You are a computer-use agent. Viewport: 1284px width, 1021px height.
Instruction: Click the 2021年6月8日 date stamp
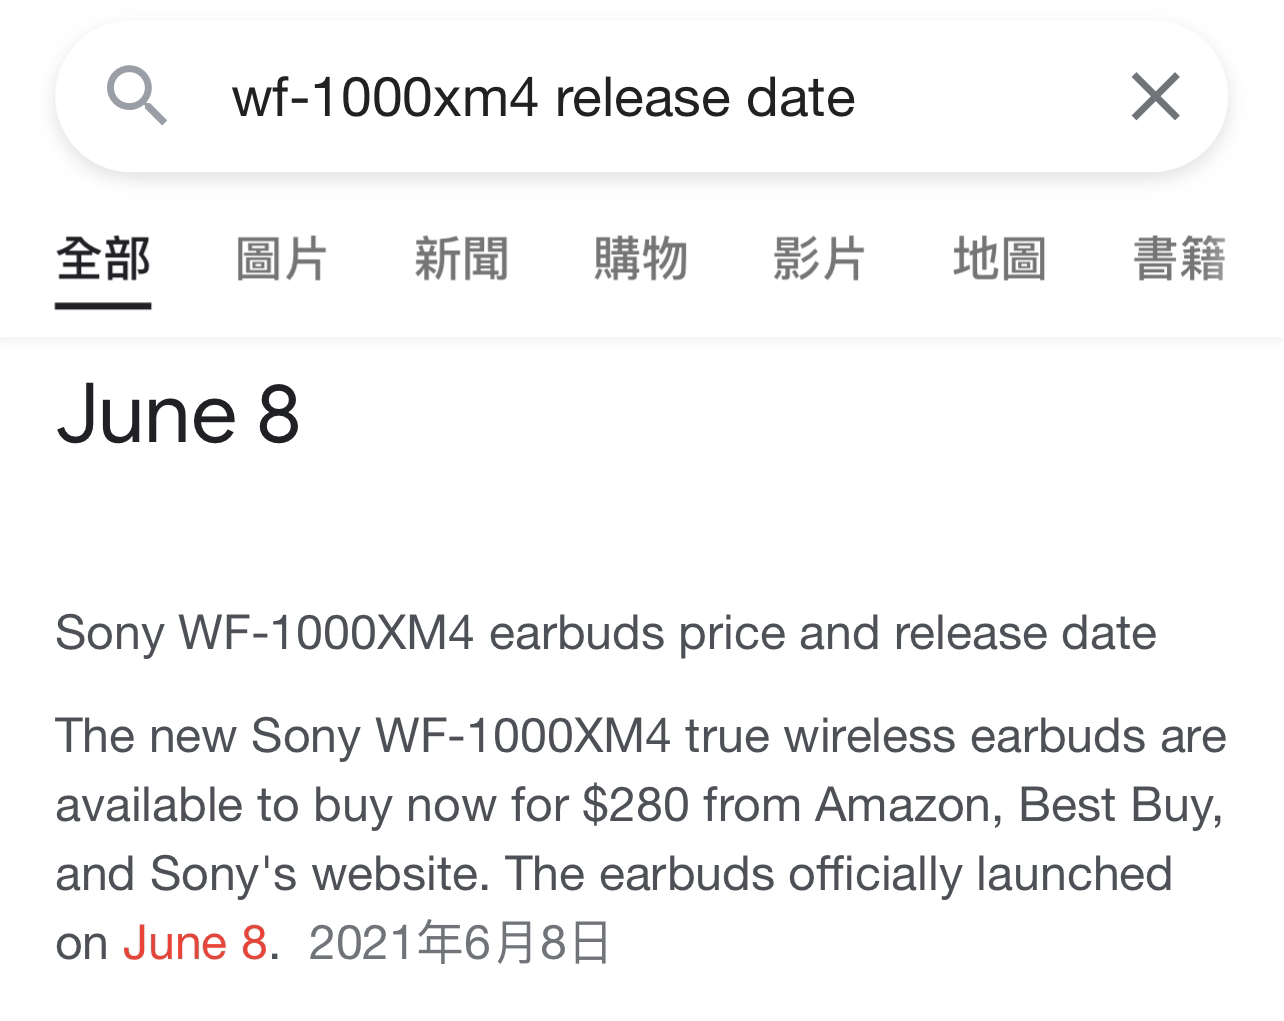459,943
